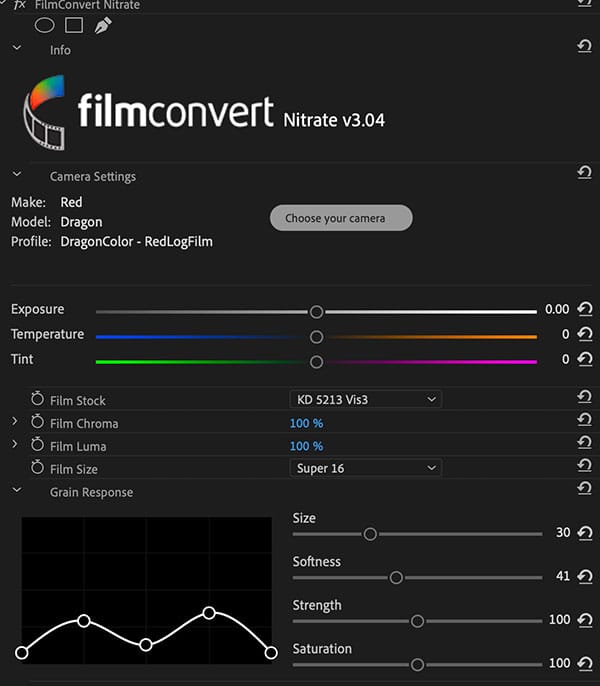This screenshot has width=600, height=686.
Task: Toggle animation stopwatch for Film Size
Action: pos(38,467)
